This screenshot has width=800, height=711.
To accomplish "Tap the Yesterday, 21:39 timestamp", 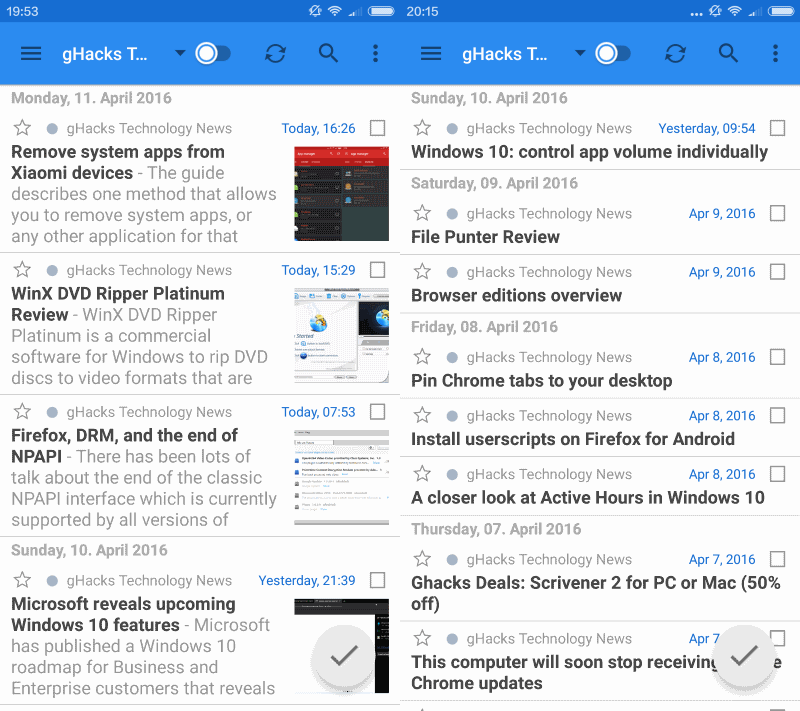I will pos(307,581).
